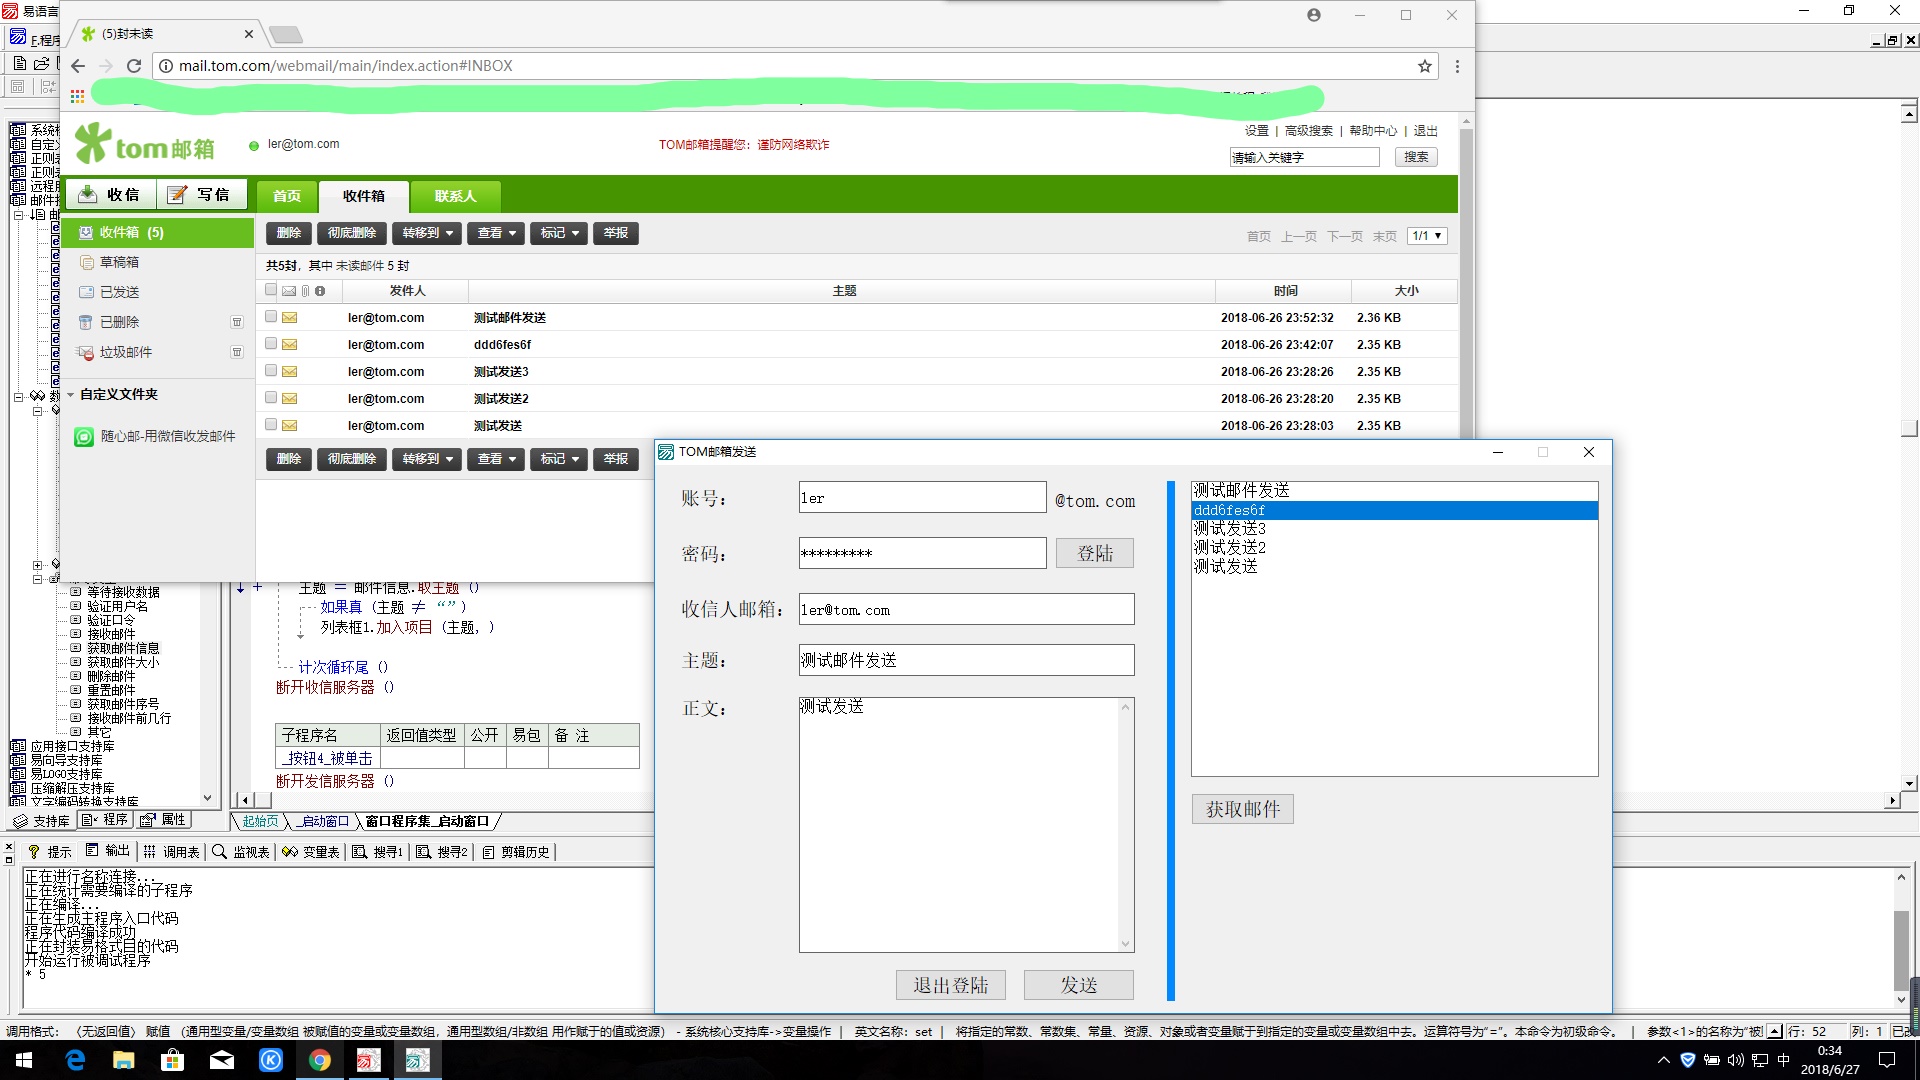Open 输出 output tab
Viewport: 1920px width, 1080px height.
[x=107, y=851]
